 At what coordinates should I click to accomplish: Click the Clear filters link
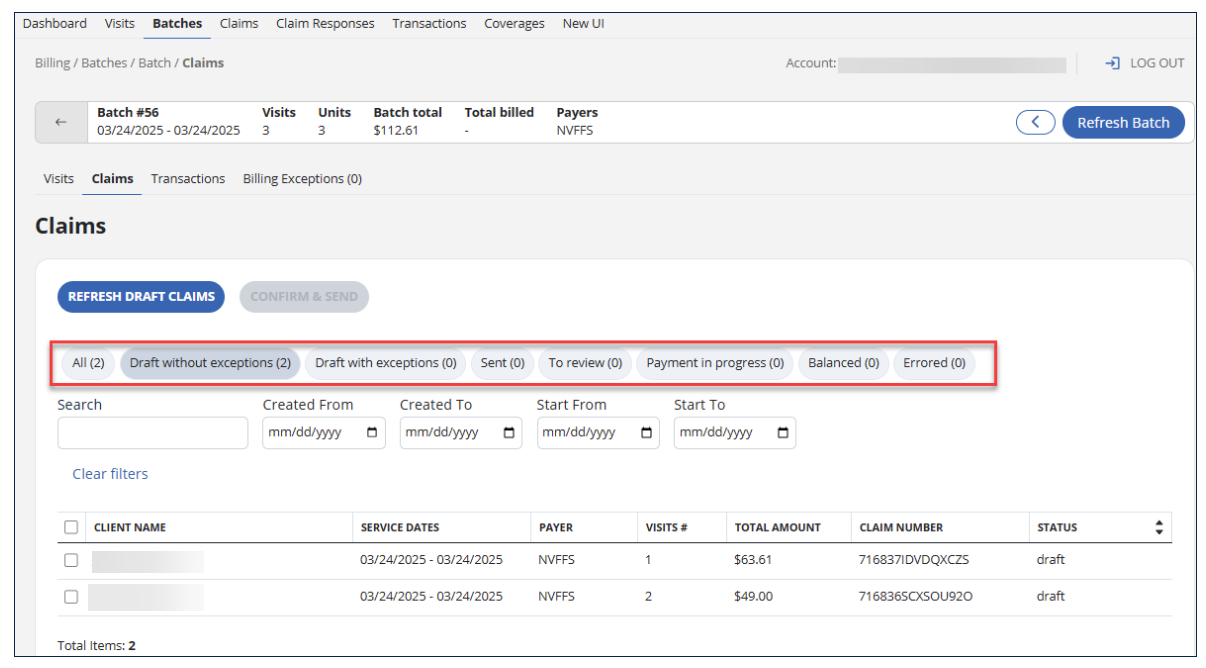[x=110, y=474]
